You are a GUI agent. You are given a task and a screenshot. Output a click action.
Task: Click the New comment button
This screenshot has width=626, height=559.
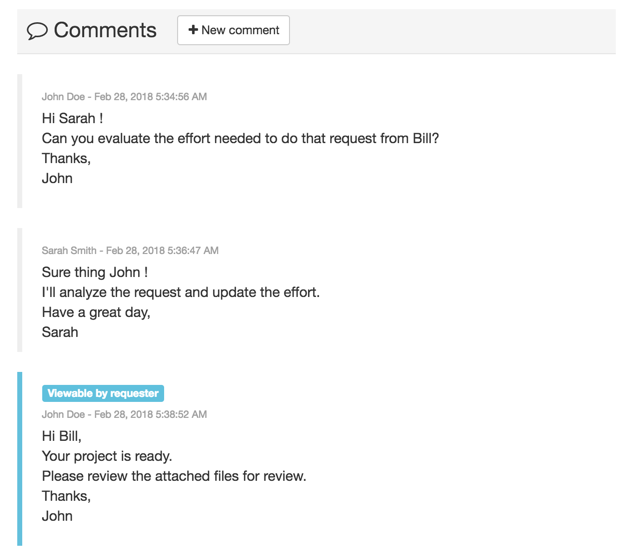(x=234, y=30)
